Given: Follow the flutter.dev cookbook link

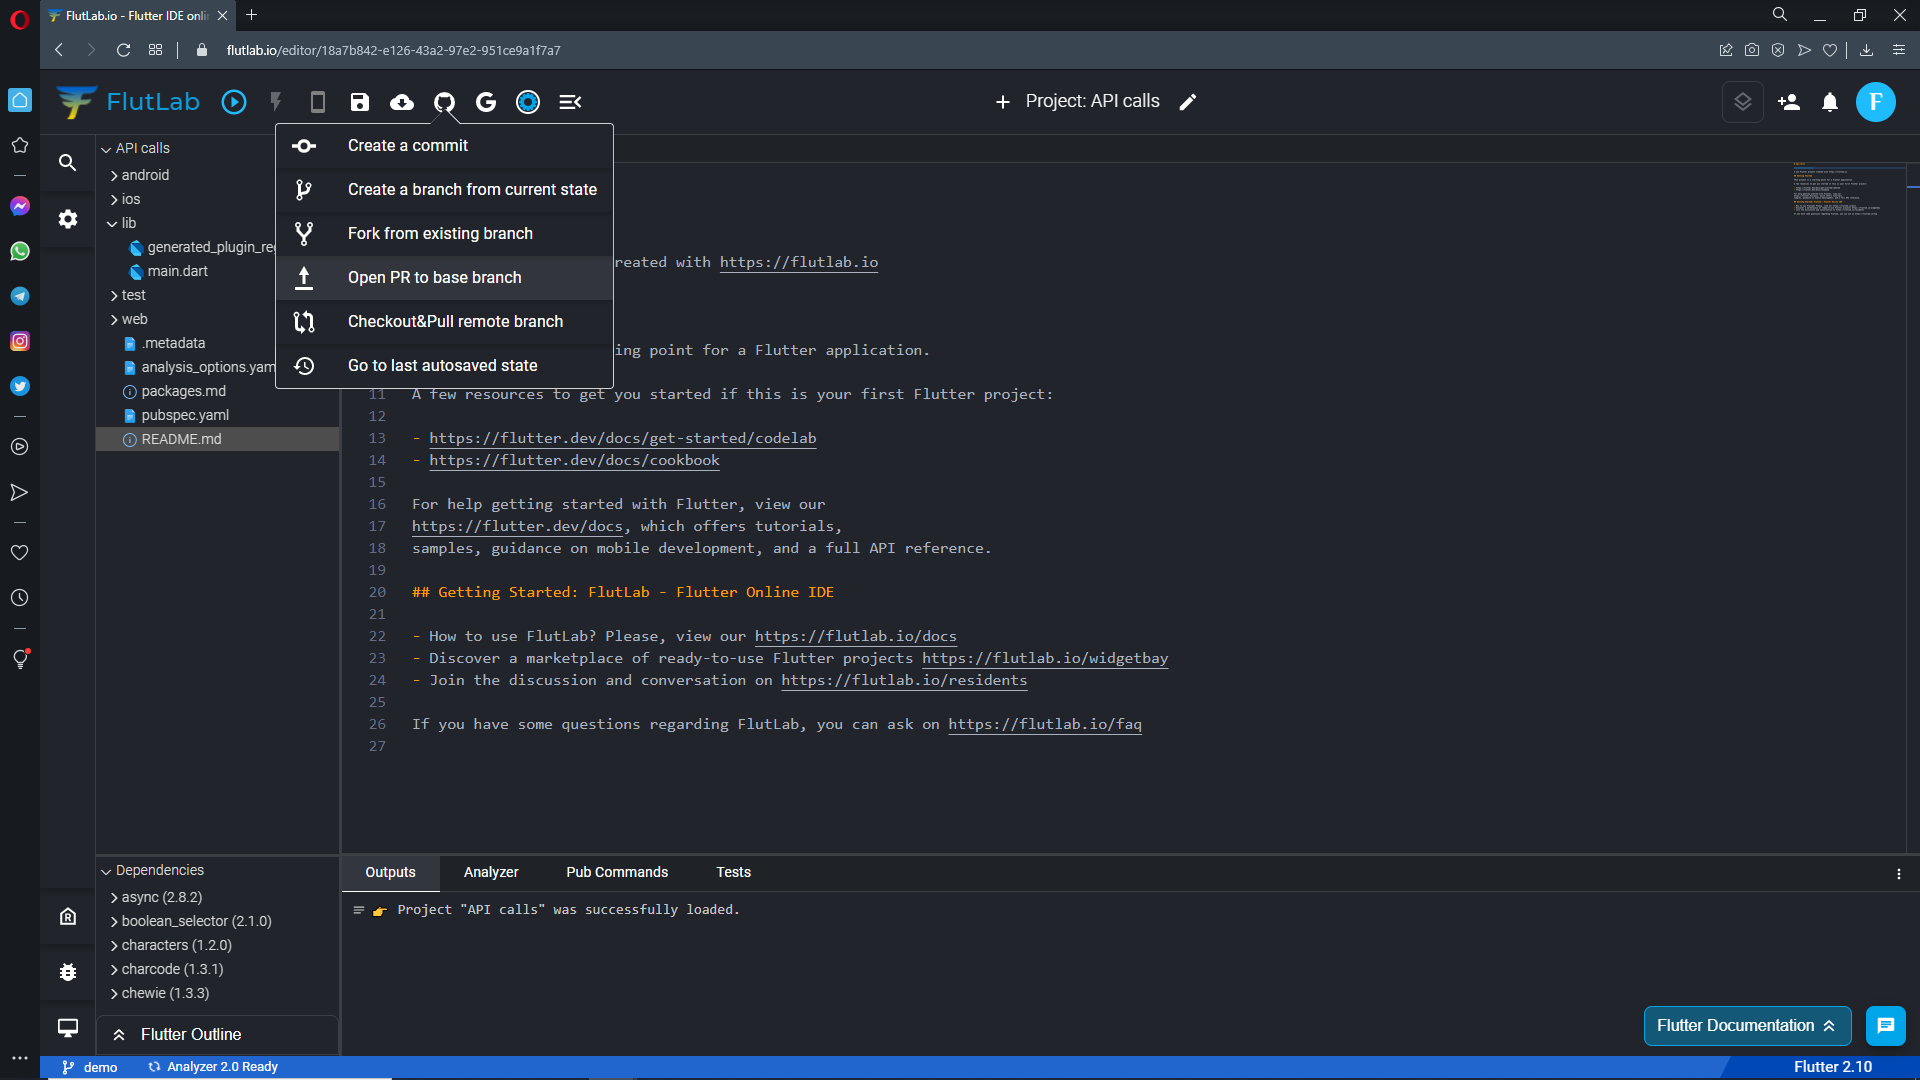Looking at the screenshot, I should click(x=574, y=460).
